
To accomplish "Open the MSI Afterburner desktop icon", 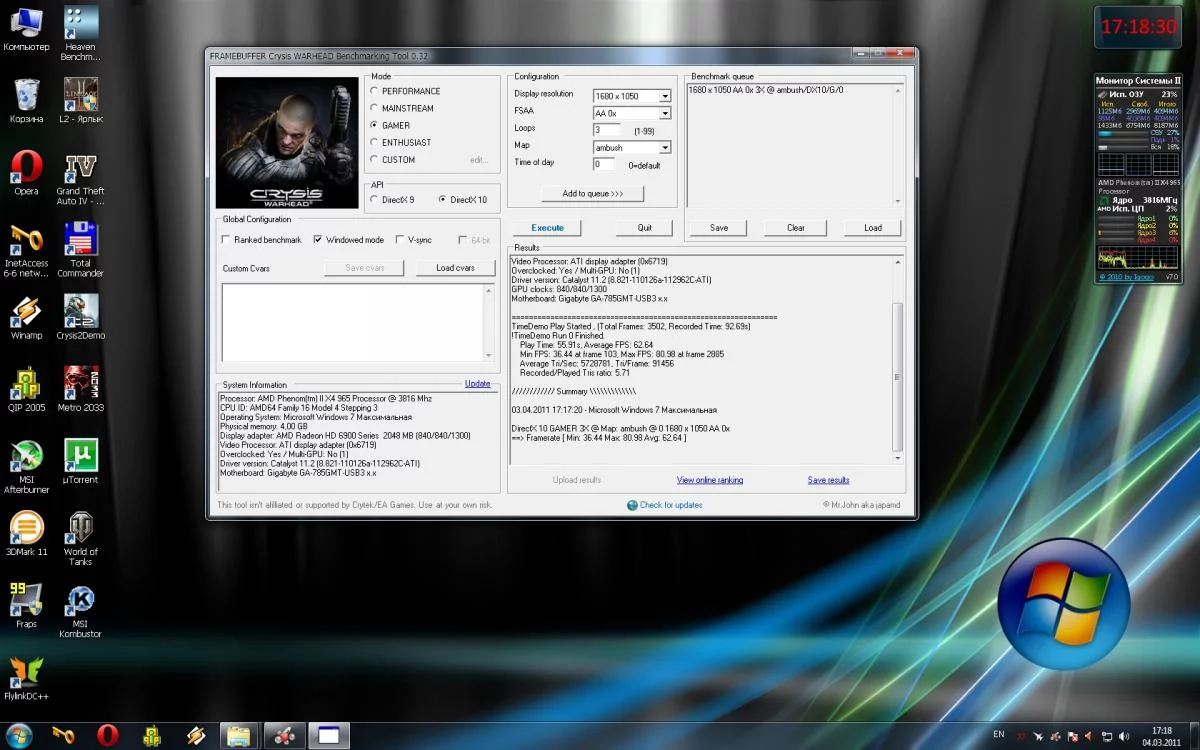I will tap(26, 458).
